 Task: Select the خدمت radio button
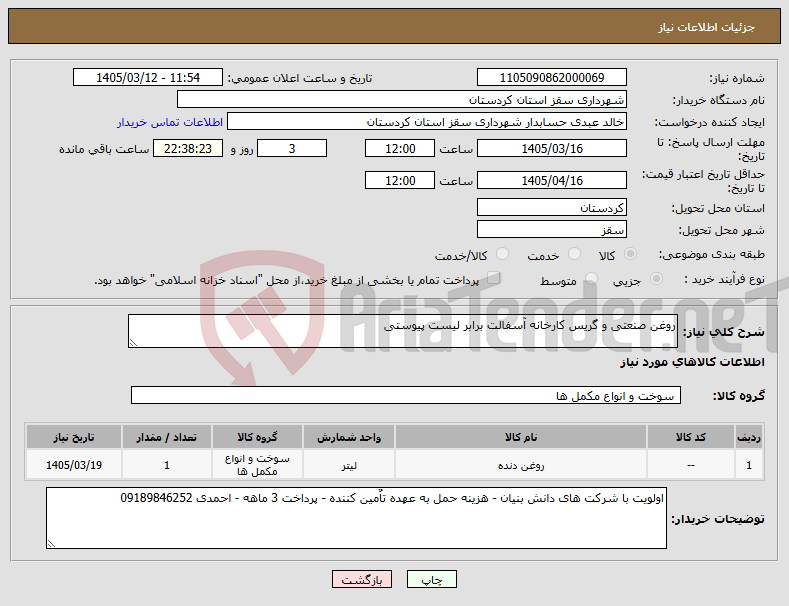[x=574, y=254]
